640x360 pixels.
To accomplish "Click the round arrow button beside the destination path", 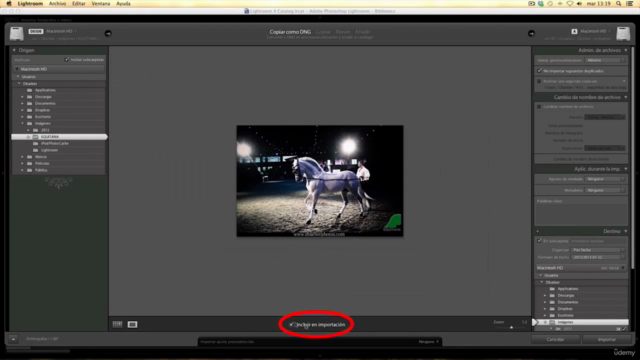I will (531, 33).
